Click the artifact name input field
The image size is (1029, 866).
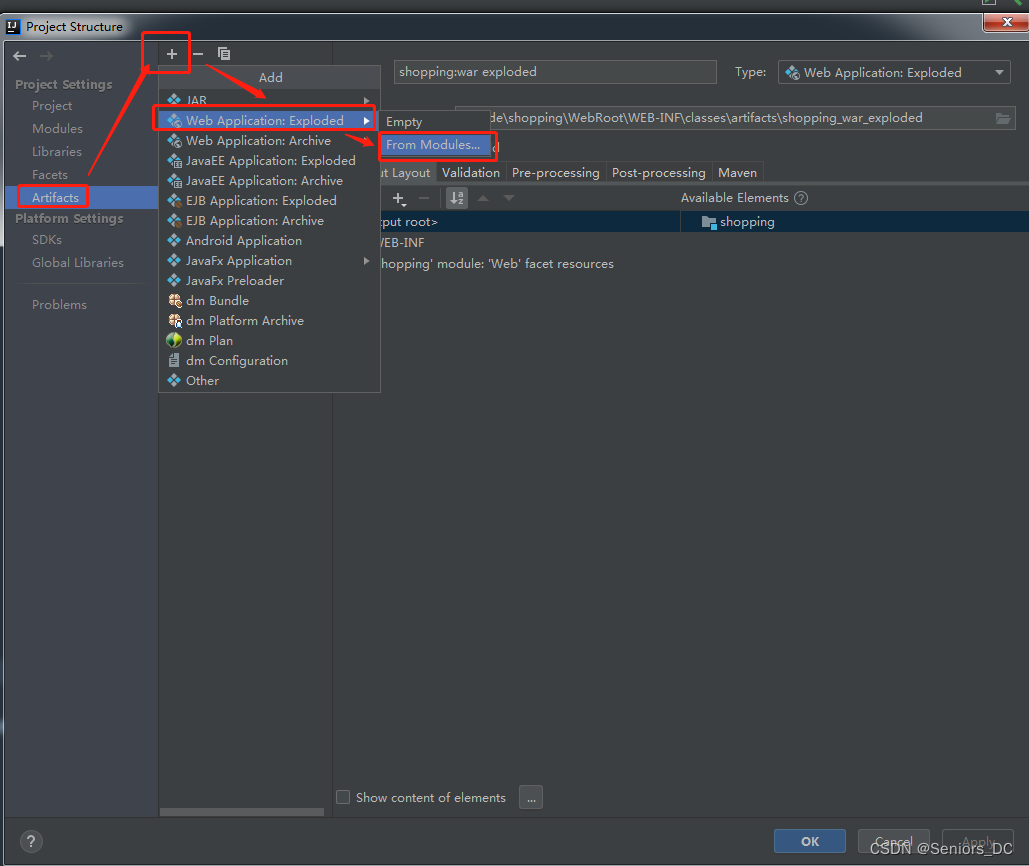[x=555, y=72]
